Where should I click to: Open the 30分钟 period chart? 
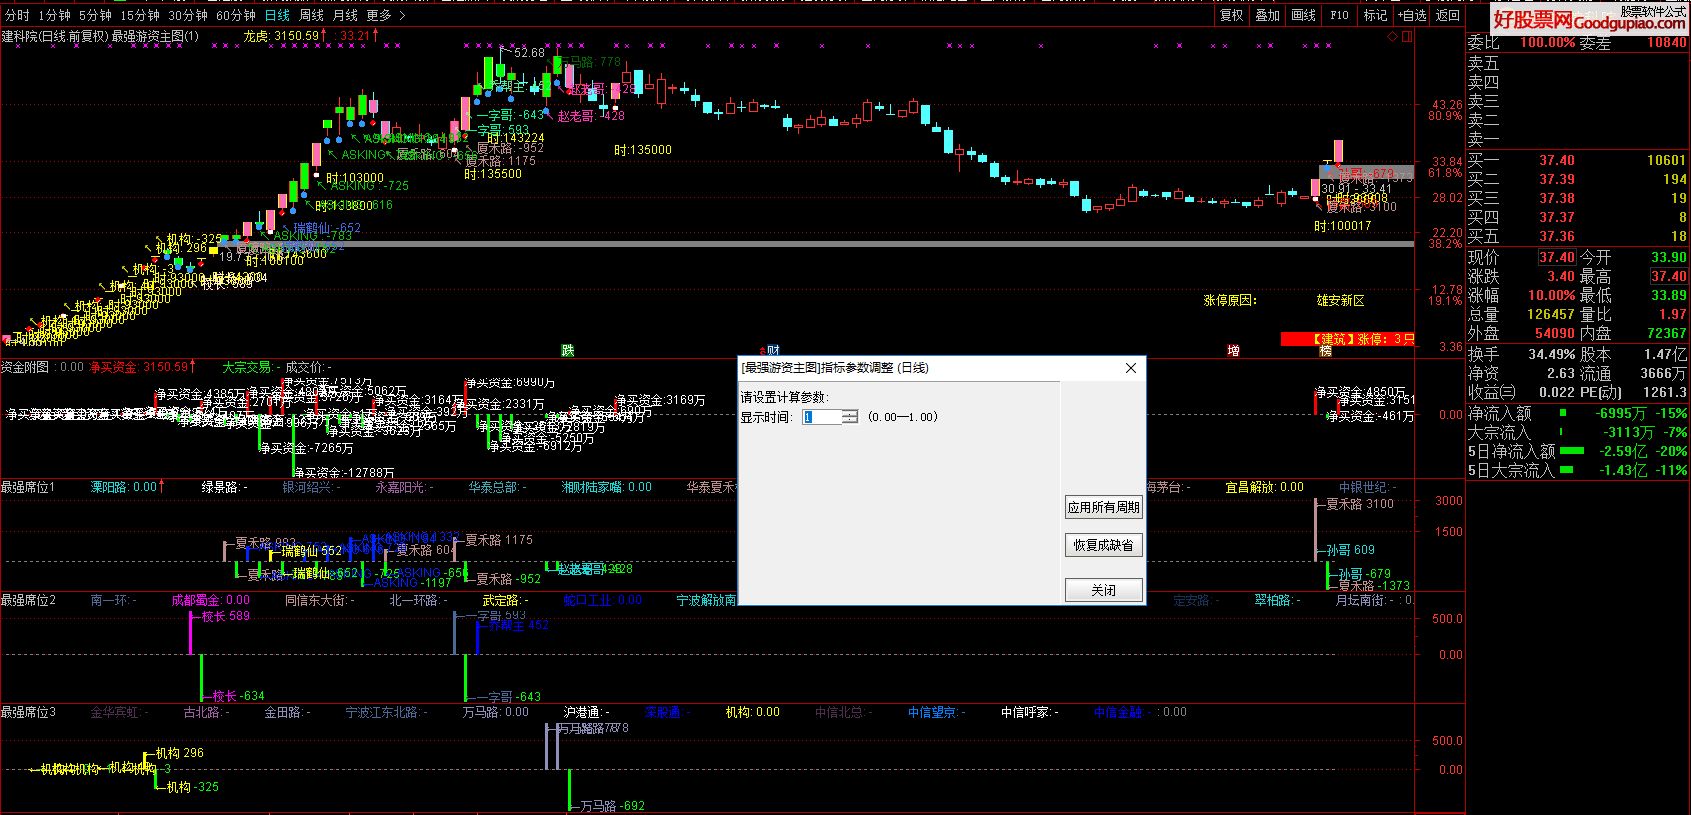[188, 15]
